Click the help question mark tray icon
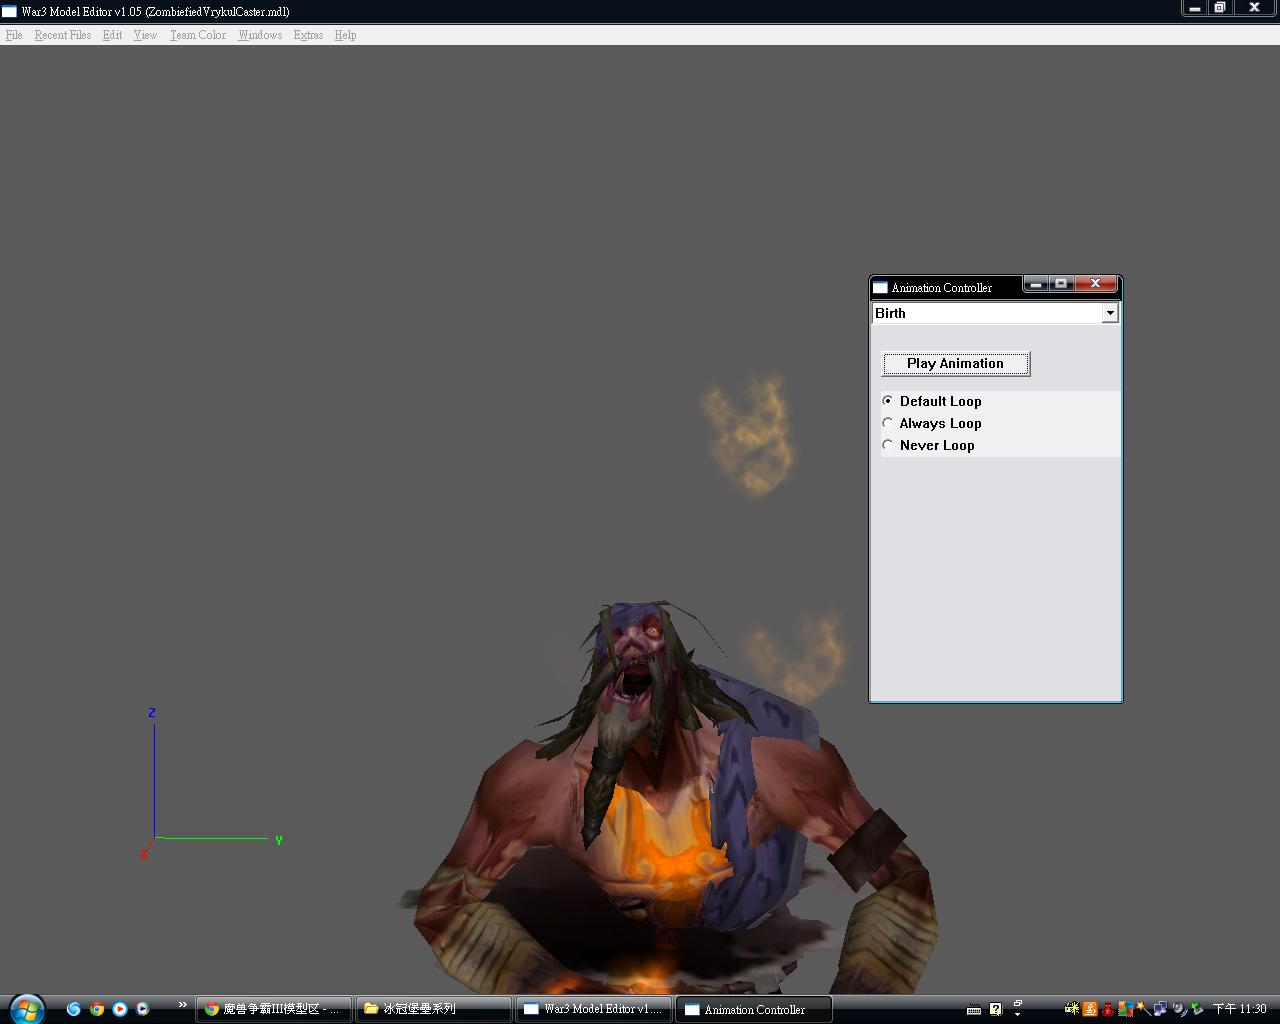This screenshot has height=1024, width=1280. (995, 1009)
